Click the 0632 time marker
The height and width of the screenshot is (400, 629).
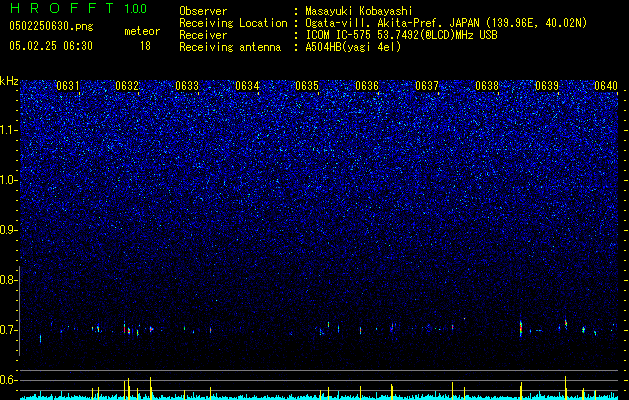127,86
